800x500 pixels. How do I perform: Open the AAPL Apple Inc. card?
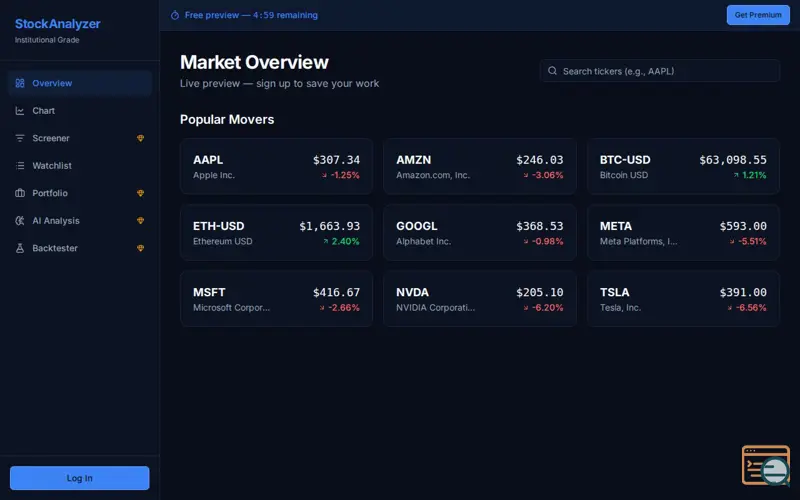coord(277,166)
